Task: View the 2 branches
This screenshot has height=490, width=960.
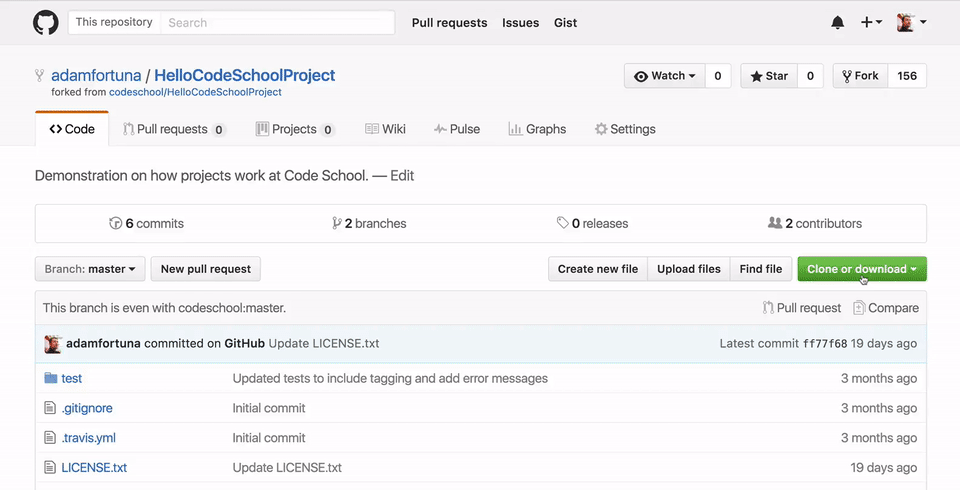Action: pyautogui.click(x=369, y=224)
